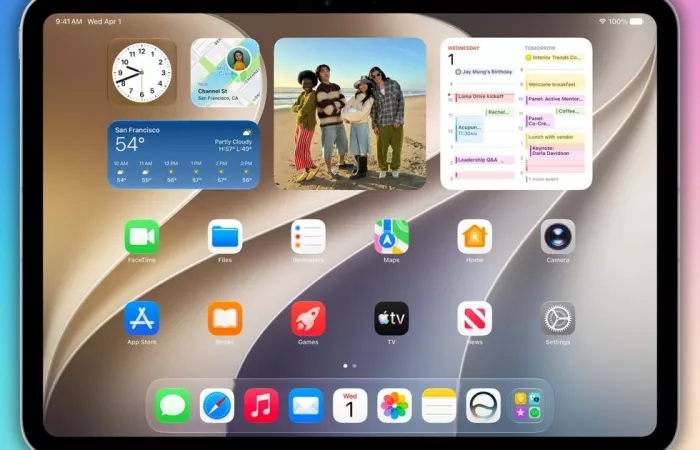The width and height of the screenshot is (700, 450).
Task: Open the Loma Drive kickoff event
Action: 485,97
